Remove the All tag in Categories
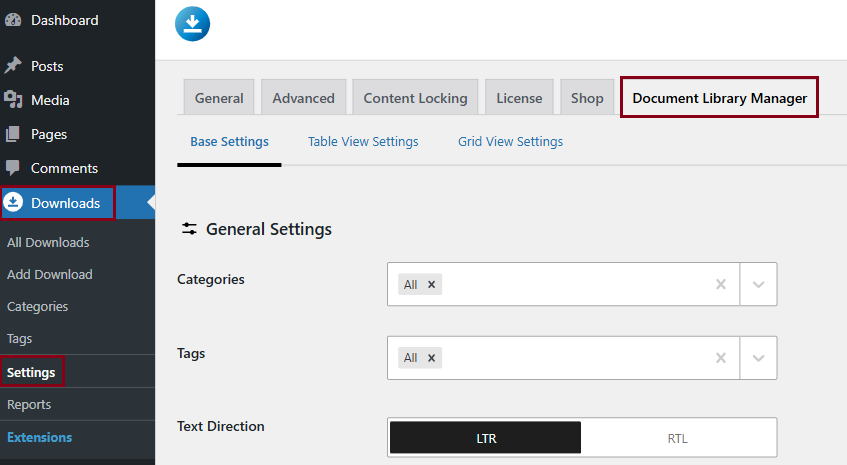 pyautogui.click(x=431, y=285)
